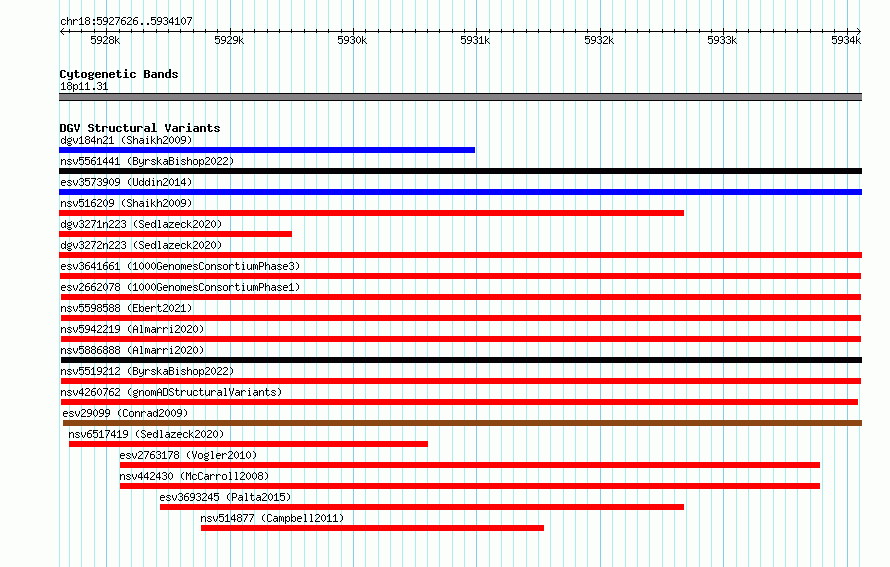Image resolution: width=890 pixels, height=567 pixels.
Task: Select the red esv3693245 variant bar
Action: pyautogui.click(x=422, y=507)
